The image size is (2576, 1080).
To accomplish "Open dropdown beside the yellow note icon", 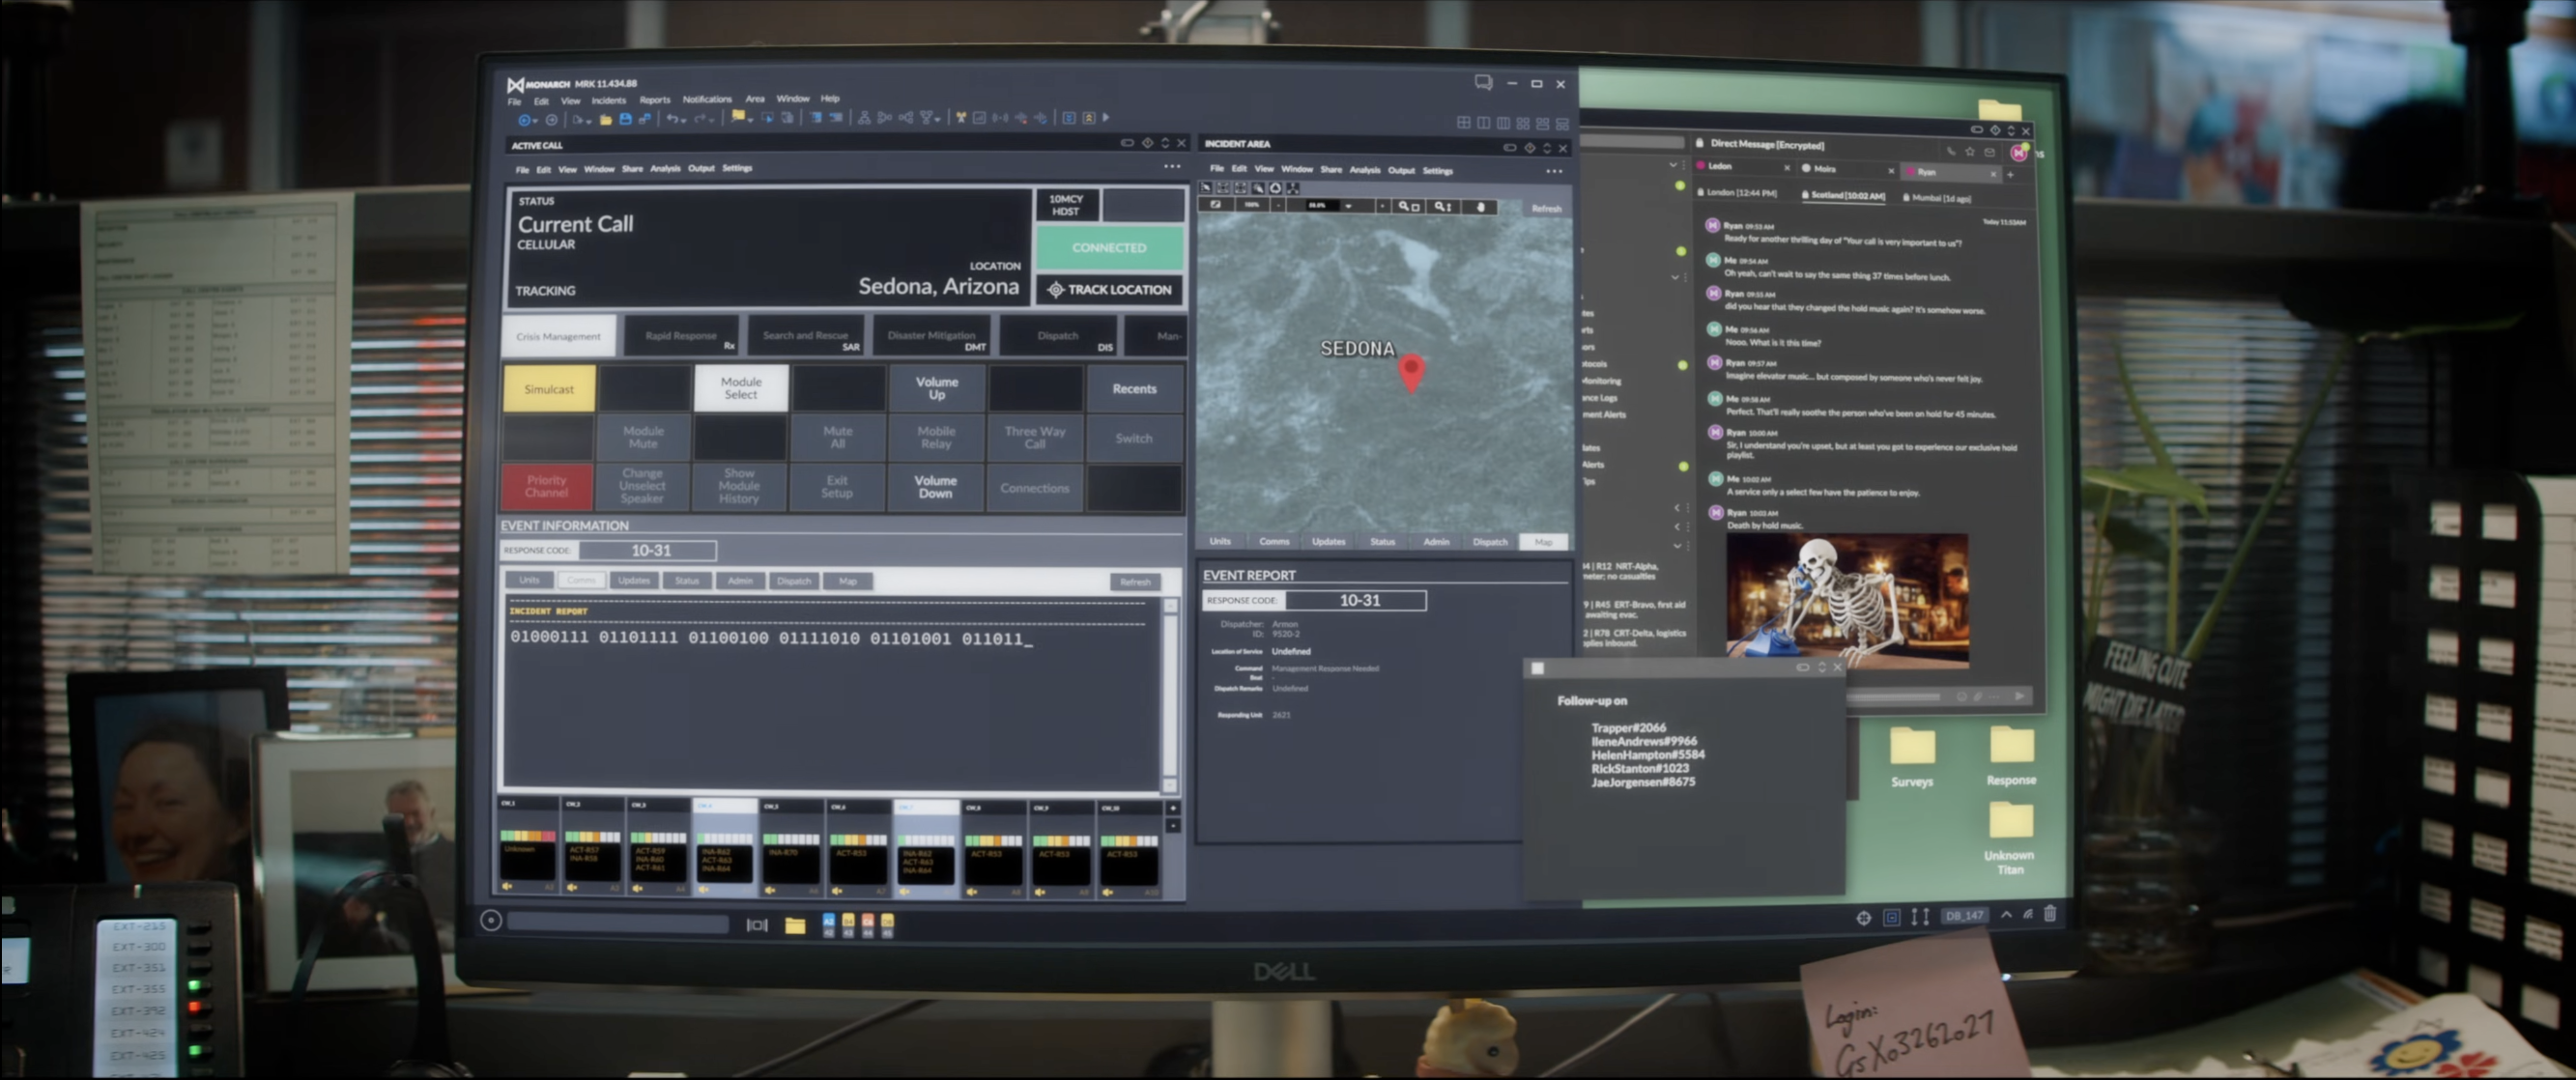I will click(x=750, y=120).
